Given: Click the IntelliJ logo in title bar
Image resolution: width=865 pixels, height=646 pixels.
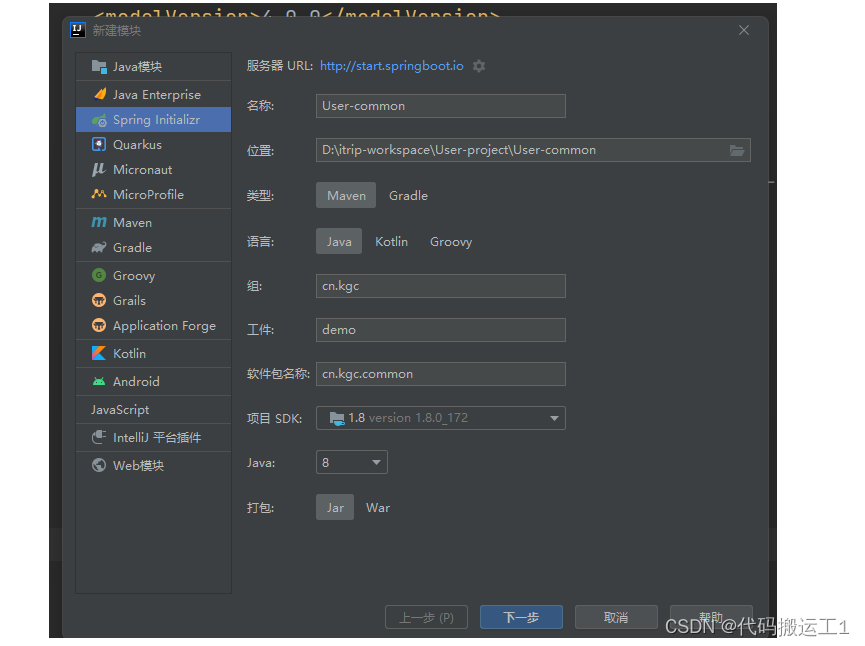Looking at the screenshot, I should (78, 30).
